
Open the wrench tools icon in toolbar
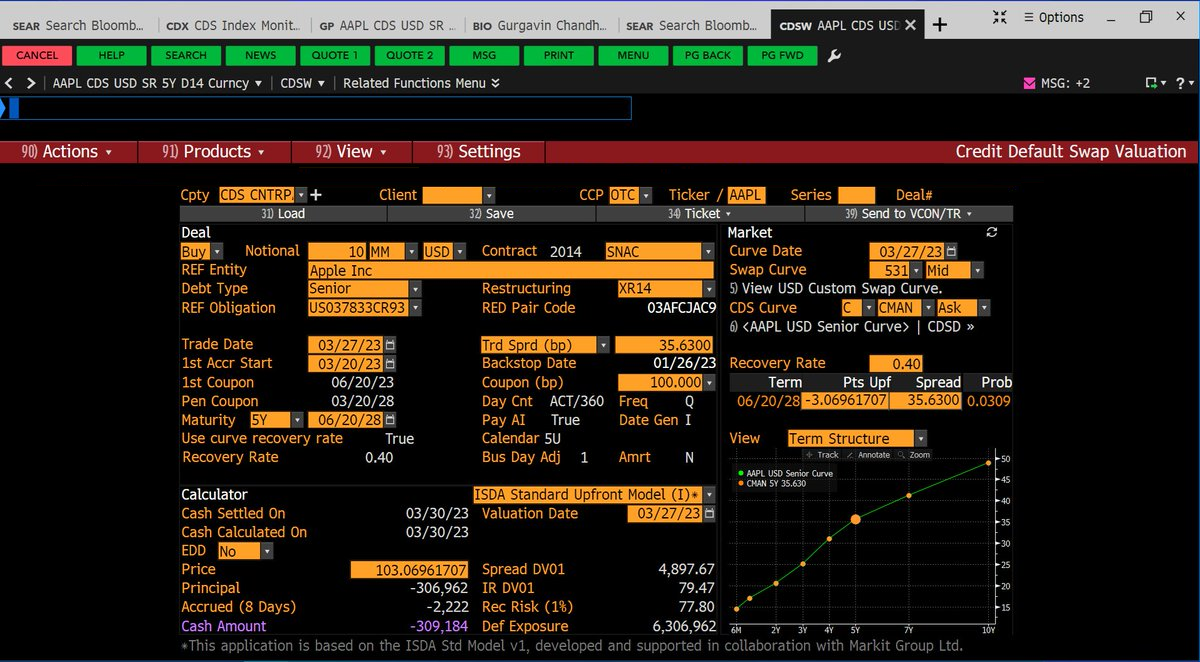[x=834, y=55]
